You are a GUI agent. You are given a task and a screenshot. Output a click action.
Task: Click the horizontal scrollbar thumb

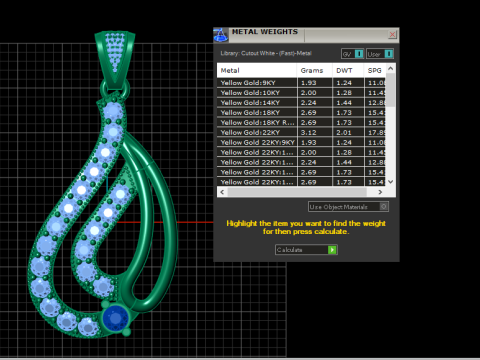(x=297, y=192)
